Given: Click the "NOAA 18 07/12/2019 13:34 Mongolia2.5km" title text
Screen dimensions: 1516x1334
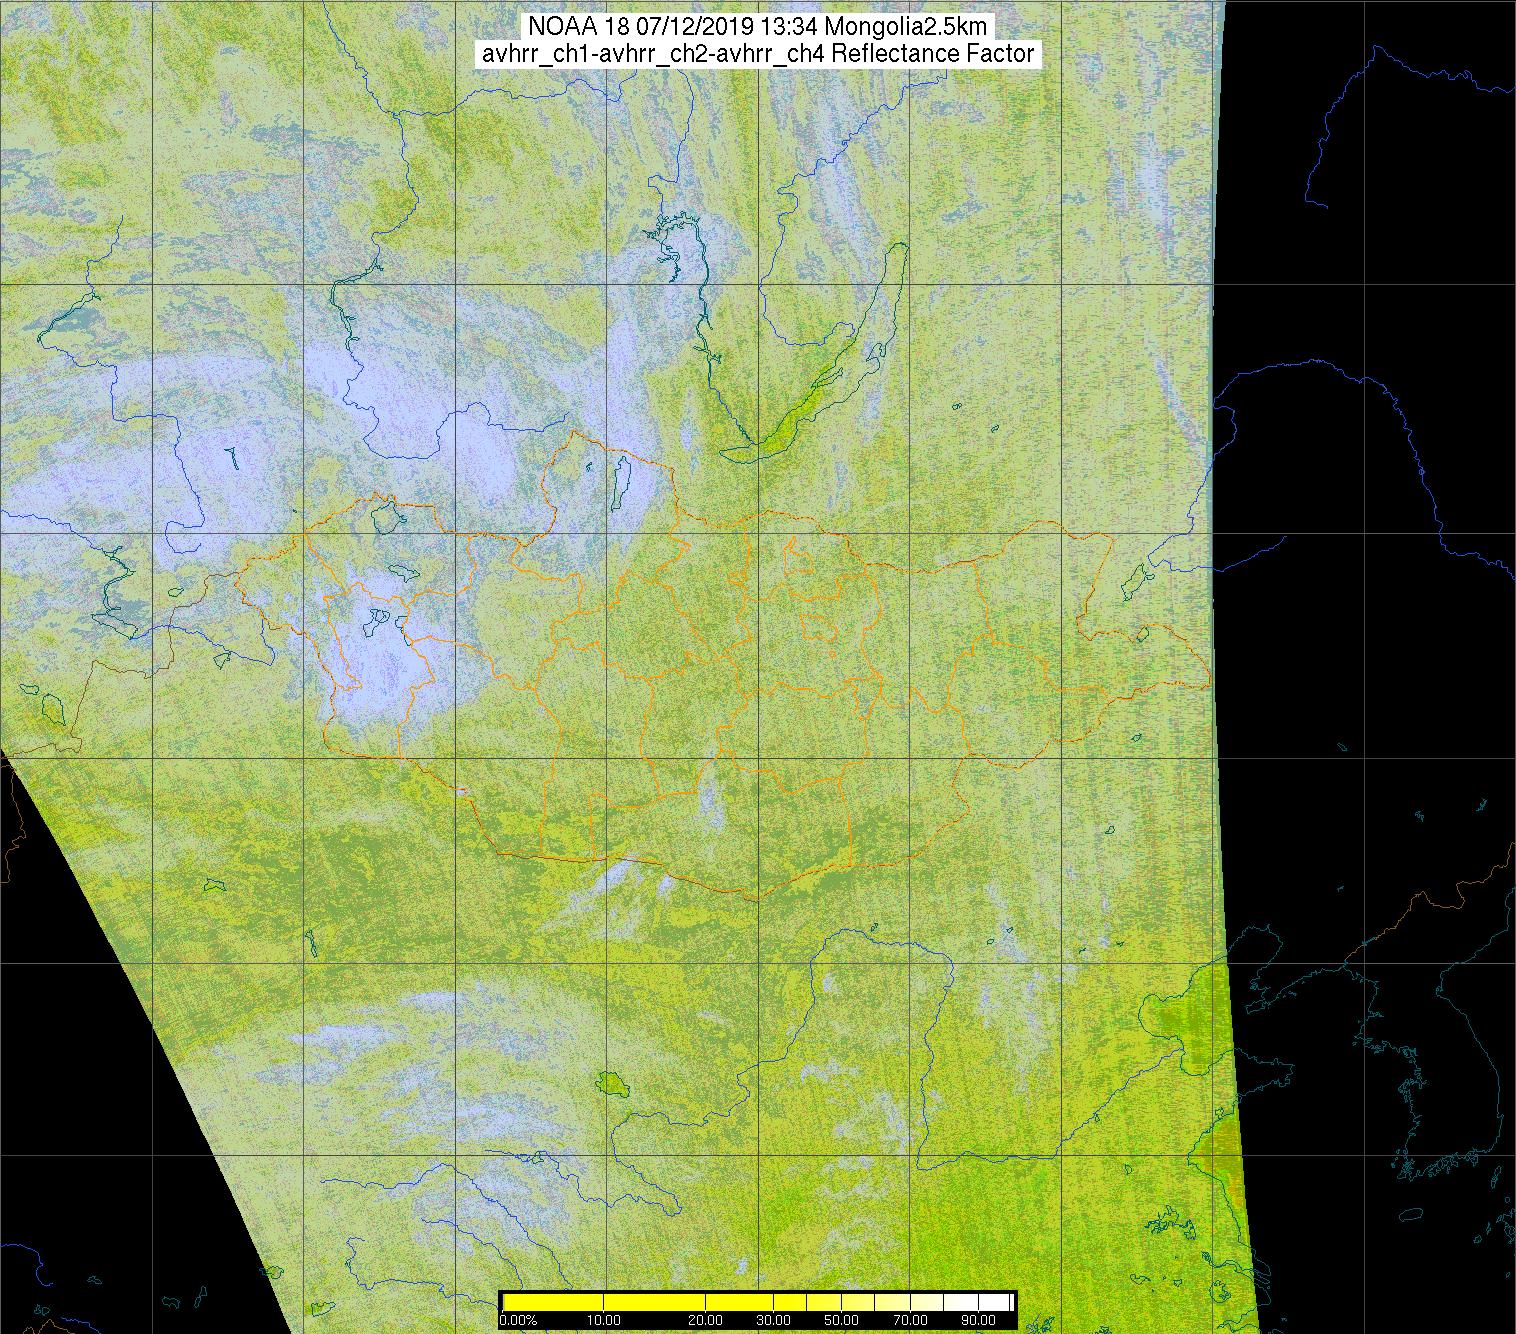Looking at the screenshot, I should [x=758, y=28].
